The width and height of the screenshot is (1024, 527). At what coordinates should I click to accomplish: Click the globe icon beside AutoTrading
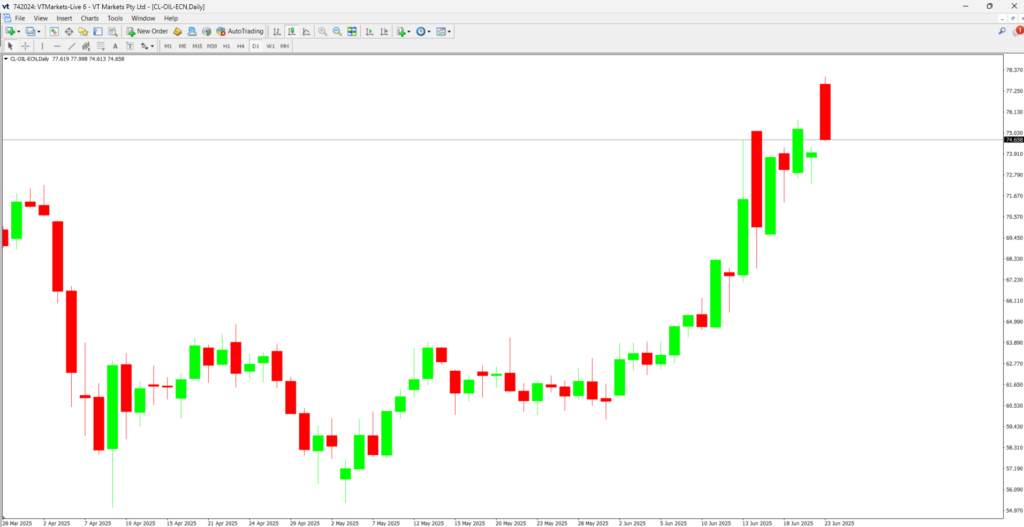click(206, 31)
